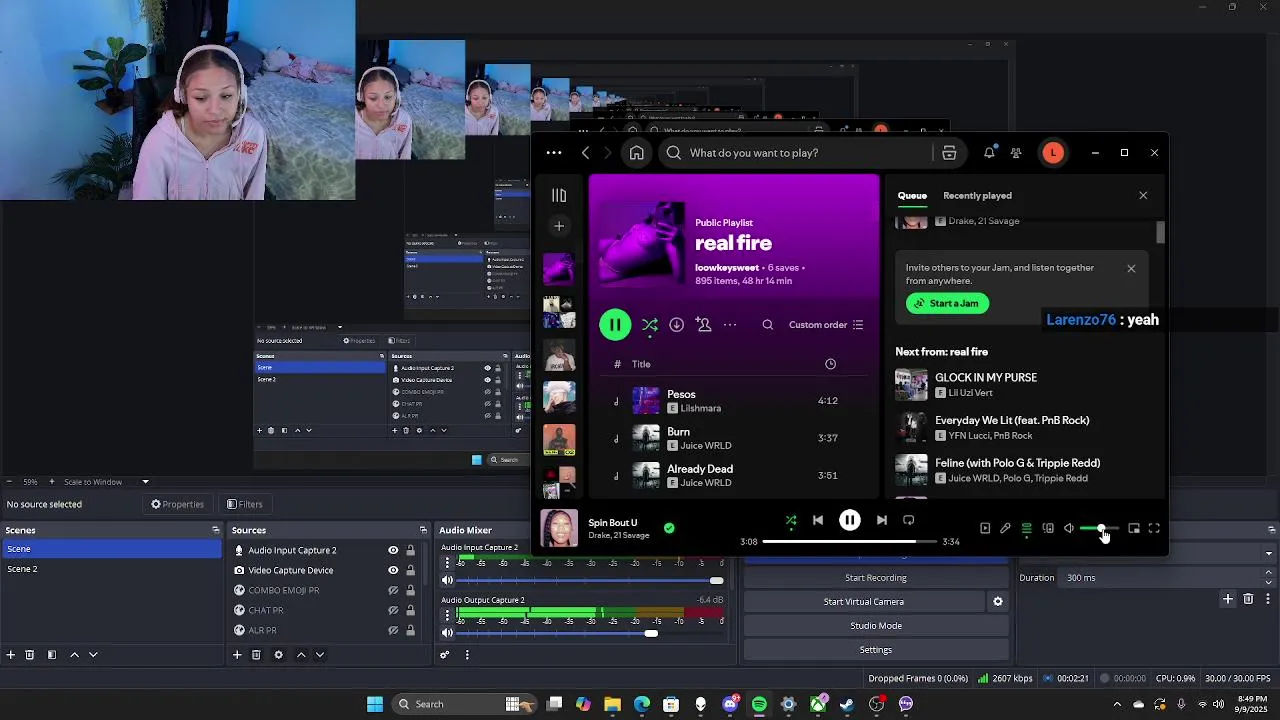1280x720 pixels.
Task: Hide Audio Input Capture 2 source
Action: tap(393, 550)
